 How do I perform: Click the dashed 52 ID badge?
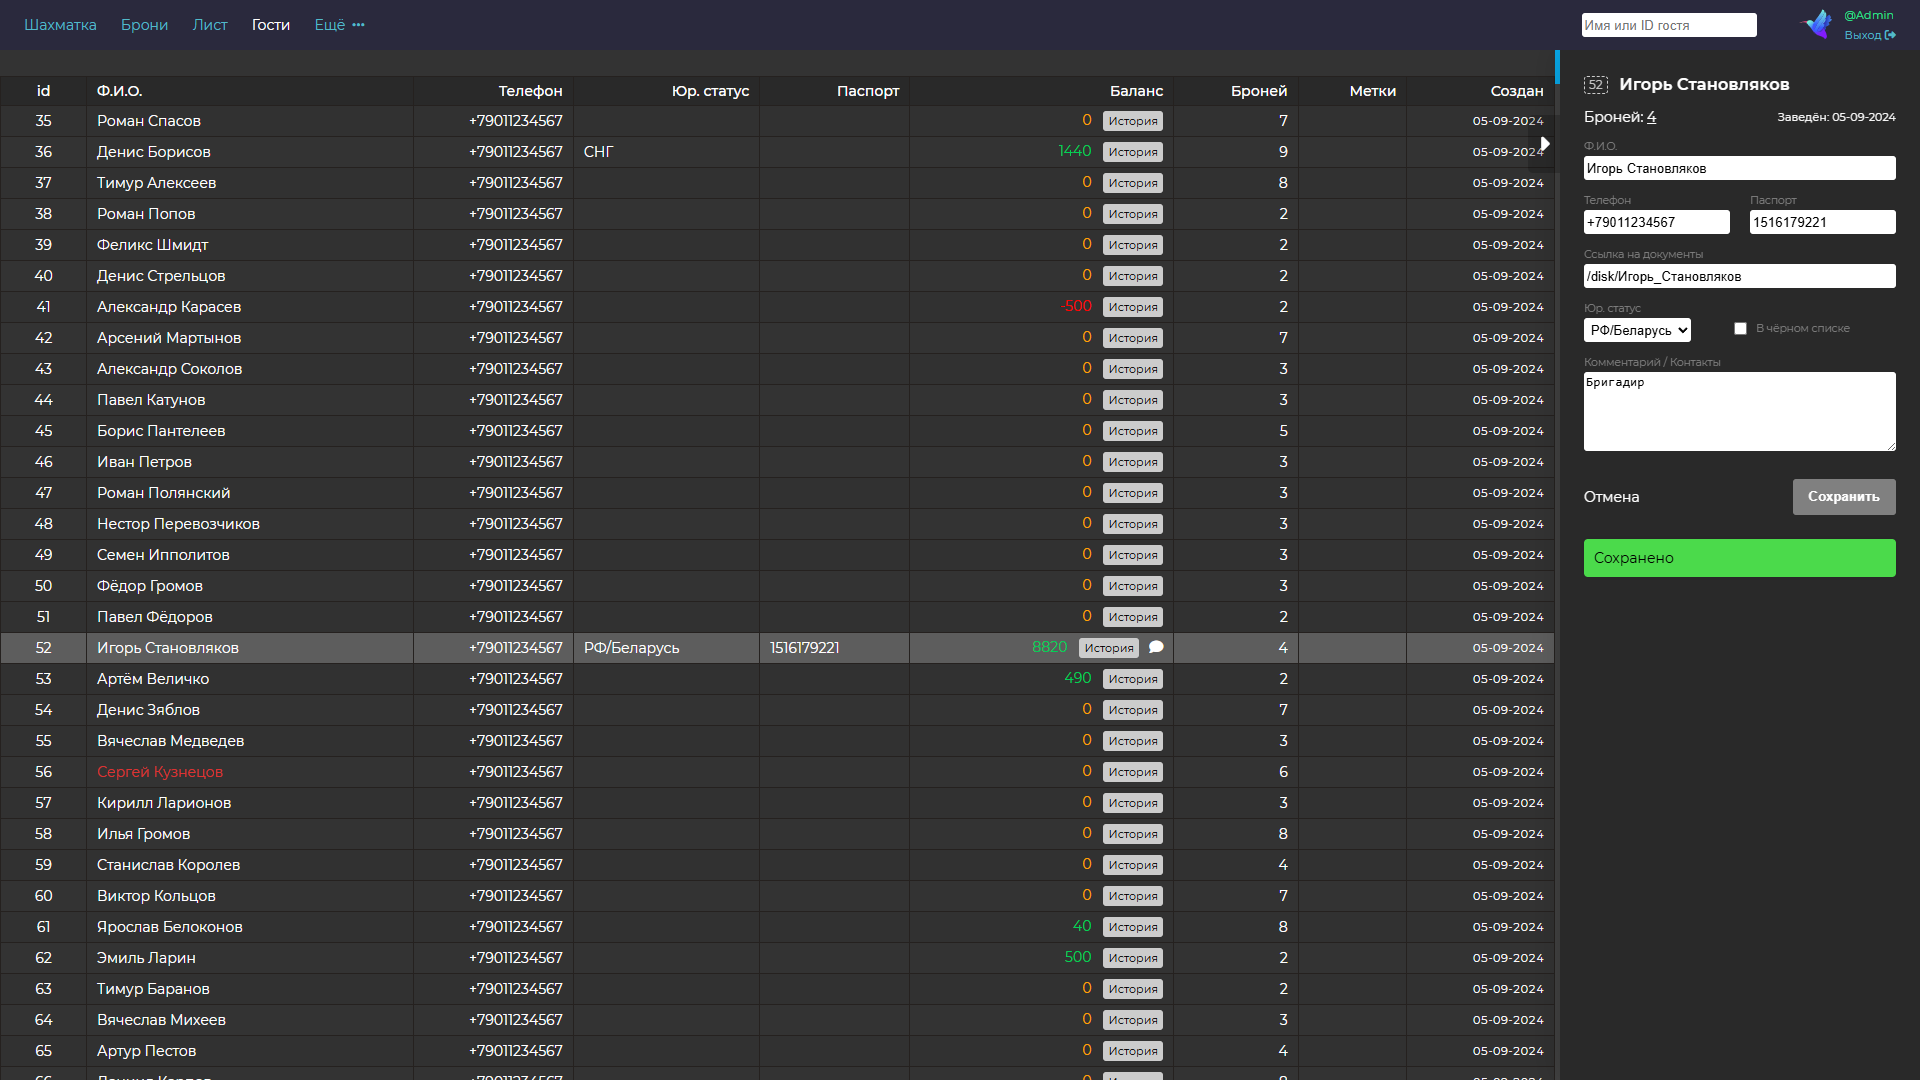1596,85
